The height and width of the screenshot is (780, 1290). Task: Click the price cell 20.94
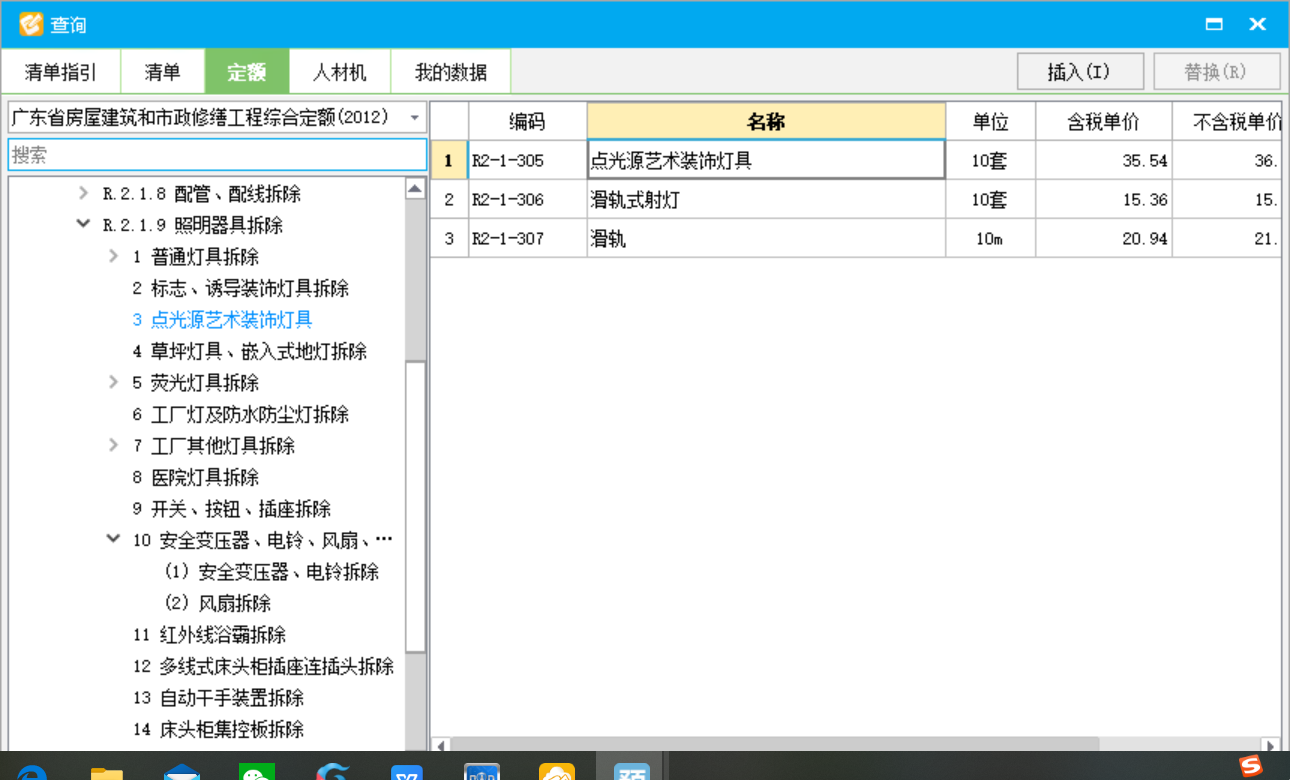1104,238
